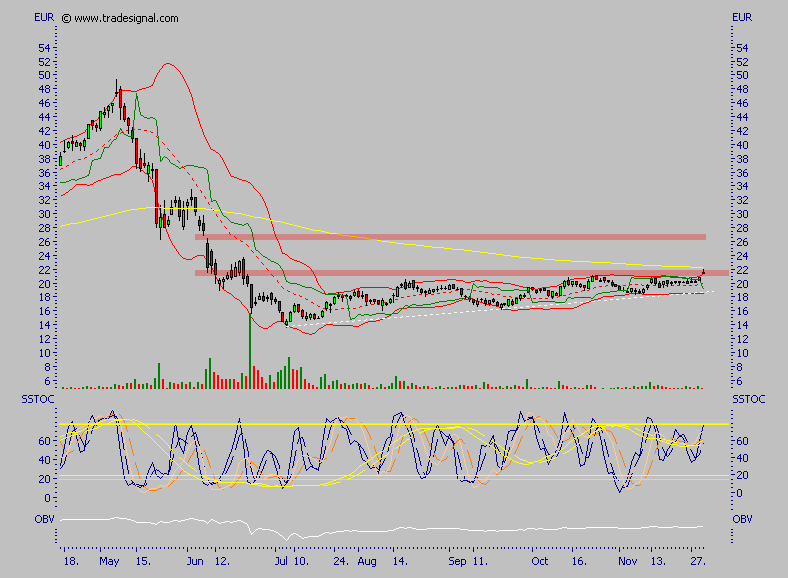Click the 27. label at date axis end

[x=697, y=562]
